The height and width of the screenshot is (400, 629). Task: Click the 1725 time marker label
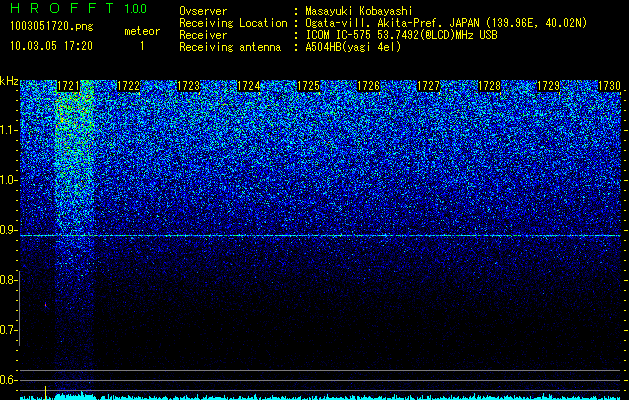pyautogui.click(x=308, y=86)
